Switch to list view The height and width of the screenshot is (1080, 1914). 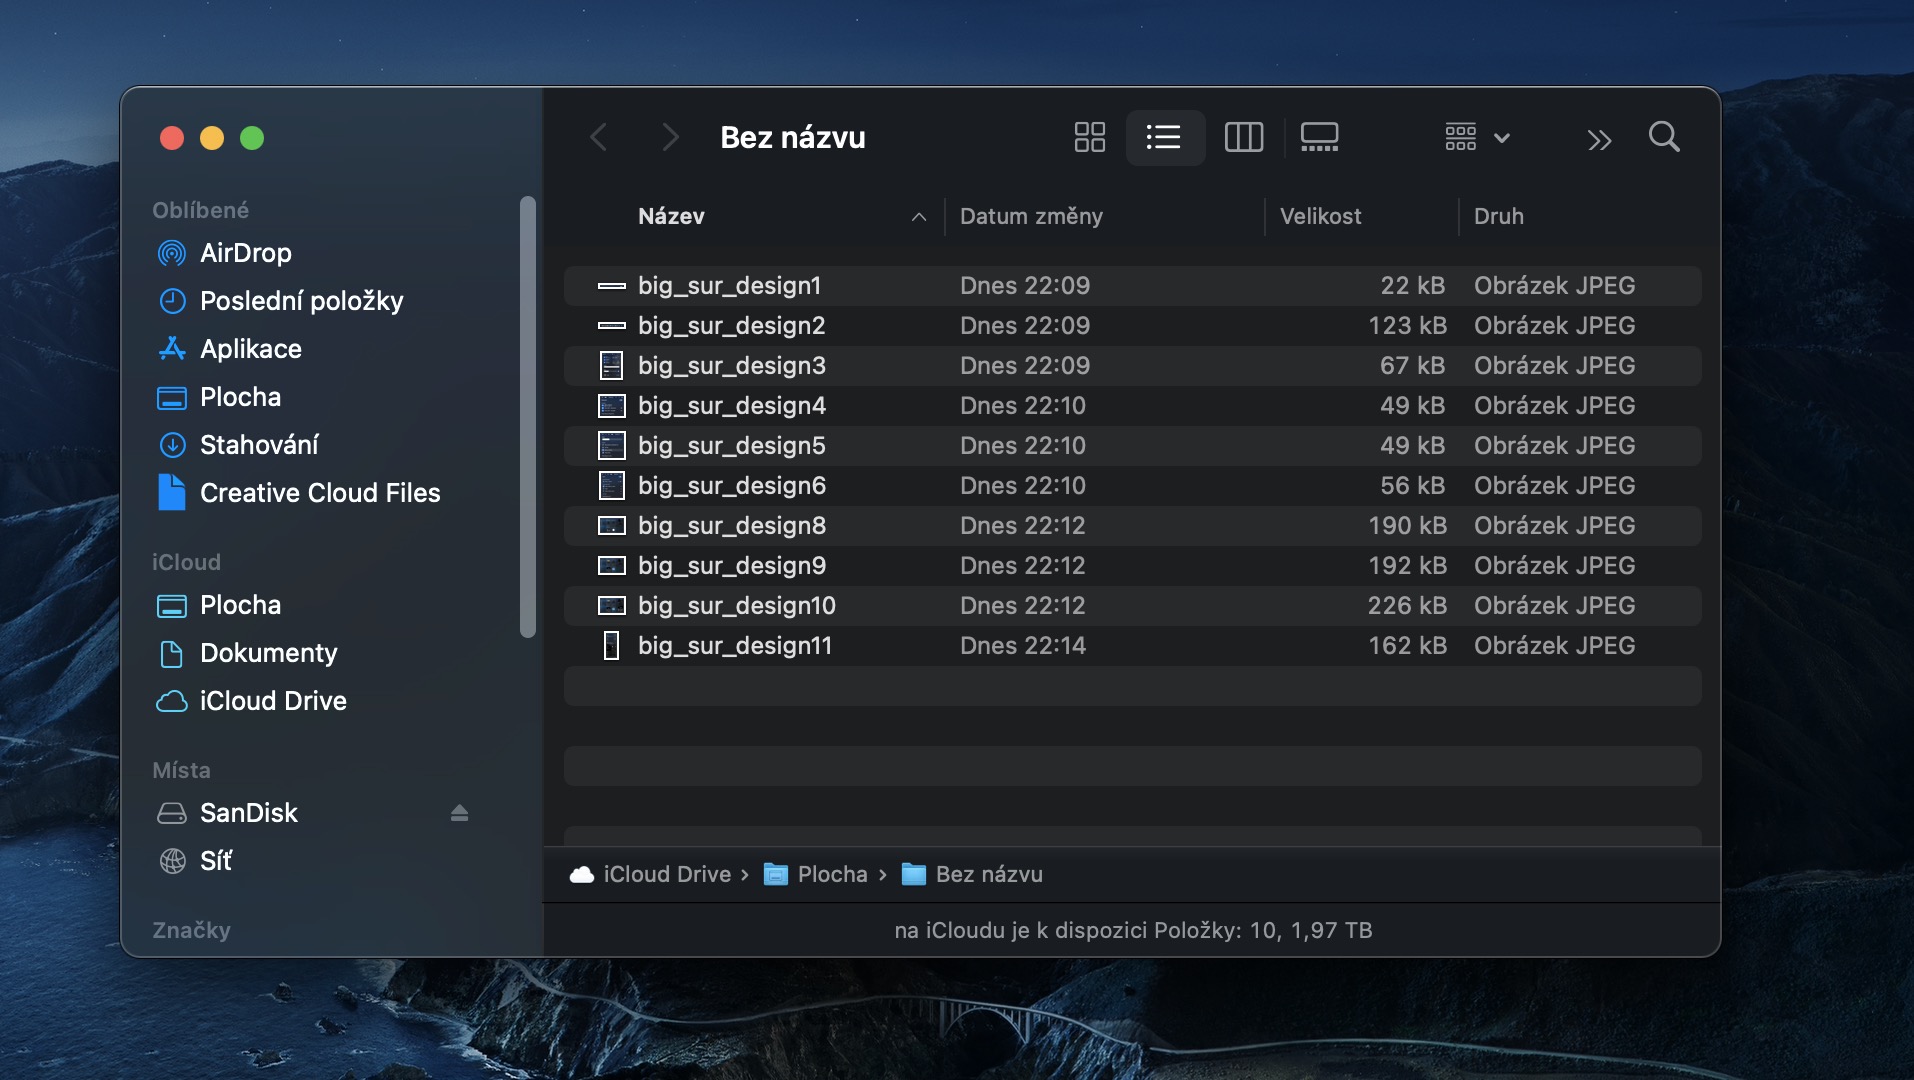[1164, 137]
